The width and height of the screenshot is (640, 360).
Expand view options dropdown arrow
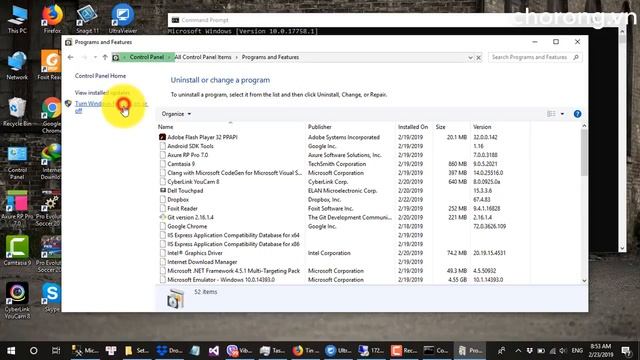(x=562, y=114)
